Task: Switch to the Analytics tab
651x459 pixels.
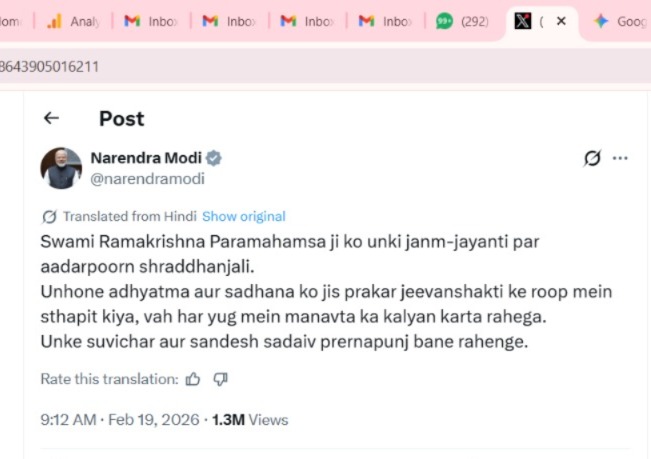Action: [73, 21]
